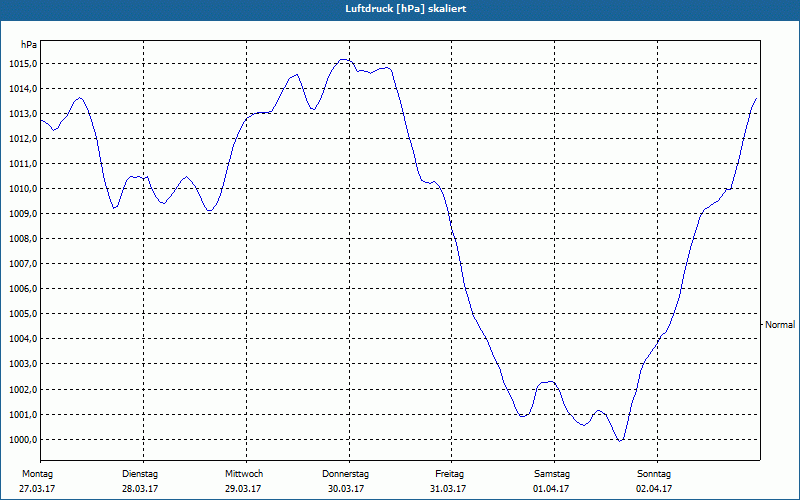800x500 pixels.
Task: Click the 1002,0 axis value
Action: (23, 389)
